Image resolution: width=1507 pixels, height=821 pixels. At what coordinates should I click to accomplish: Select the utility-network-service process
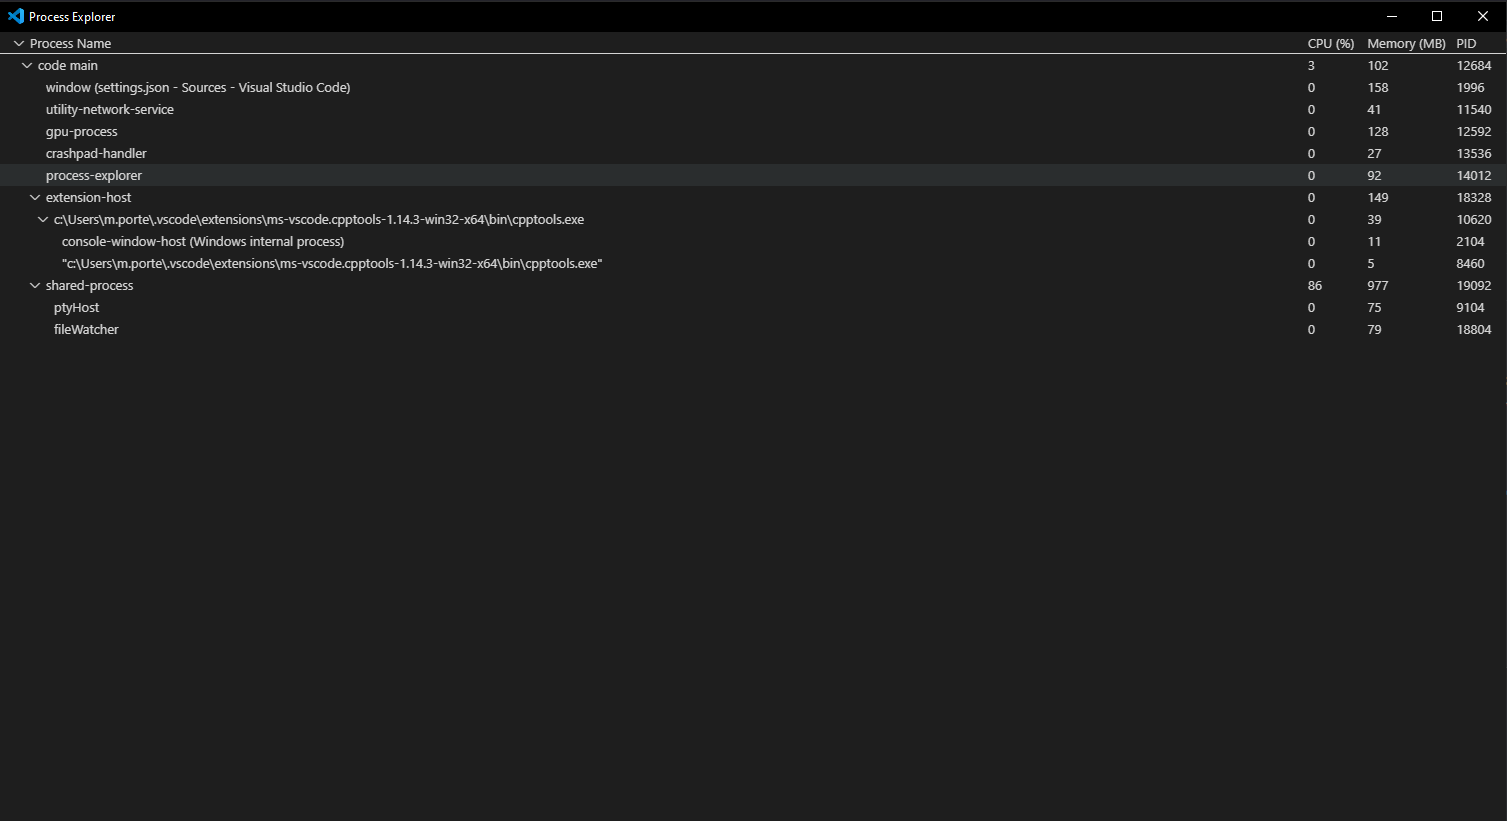coord(110,109)
